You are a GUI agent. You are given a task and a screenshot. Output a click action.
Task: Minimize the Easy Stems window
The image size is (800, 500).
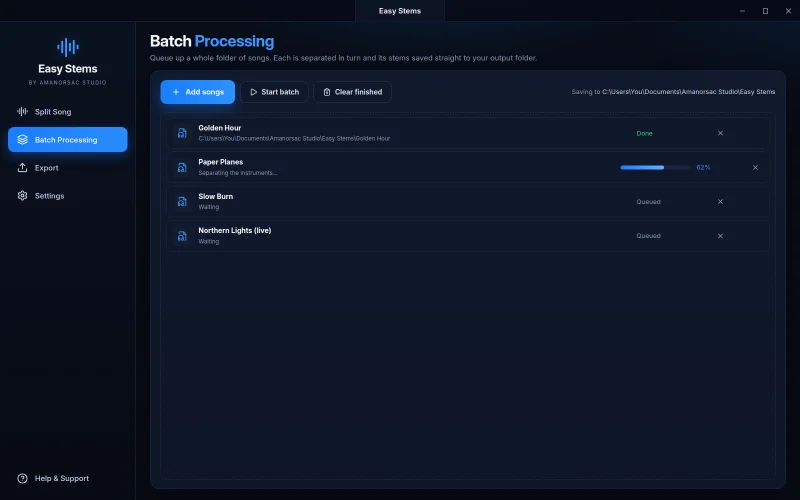pos(742,11)
